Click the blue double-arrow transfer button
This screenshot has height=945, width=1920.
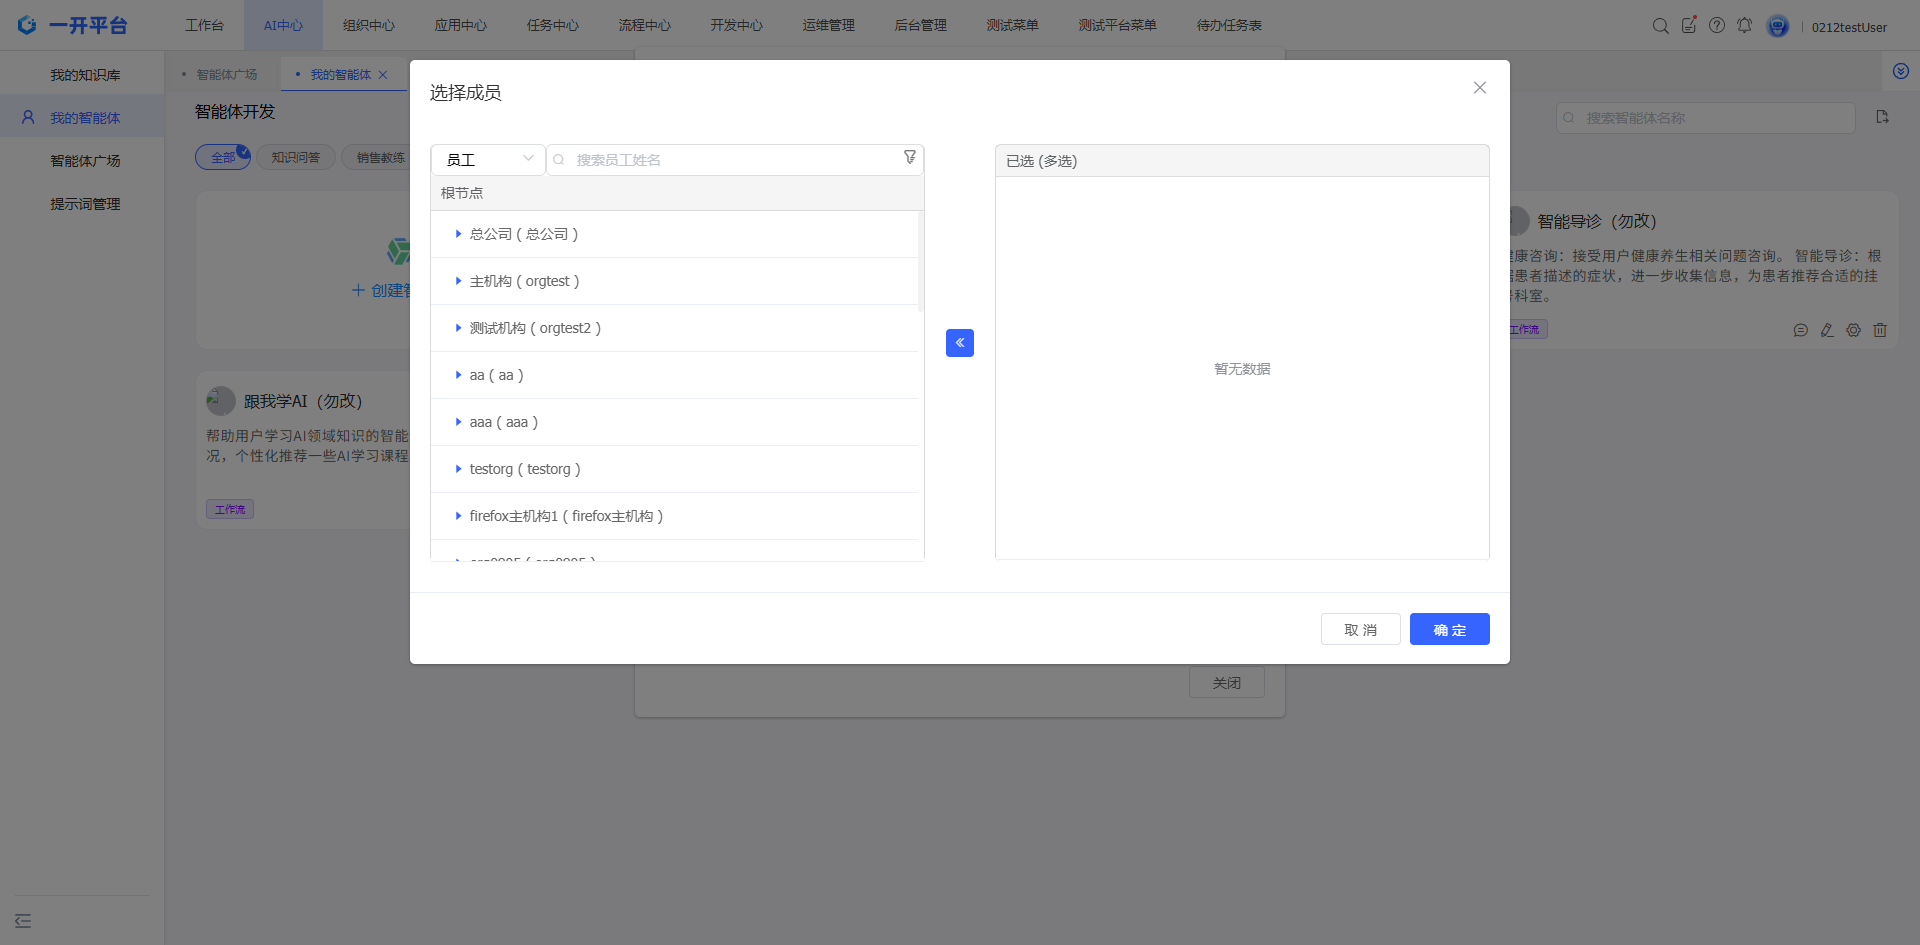point(959,343)
